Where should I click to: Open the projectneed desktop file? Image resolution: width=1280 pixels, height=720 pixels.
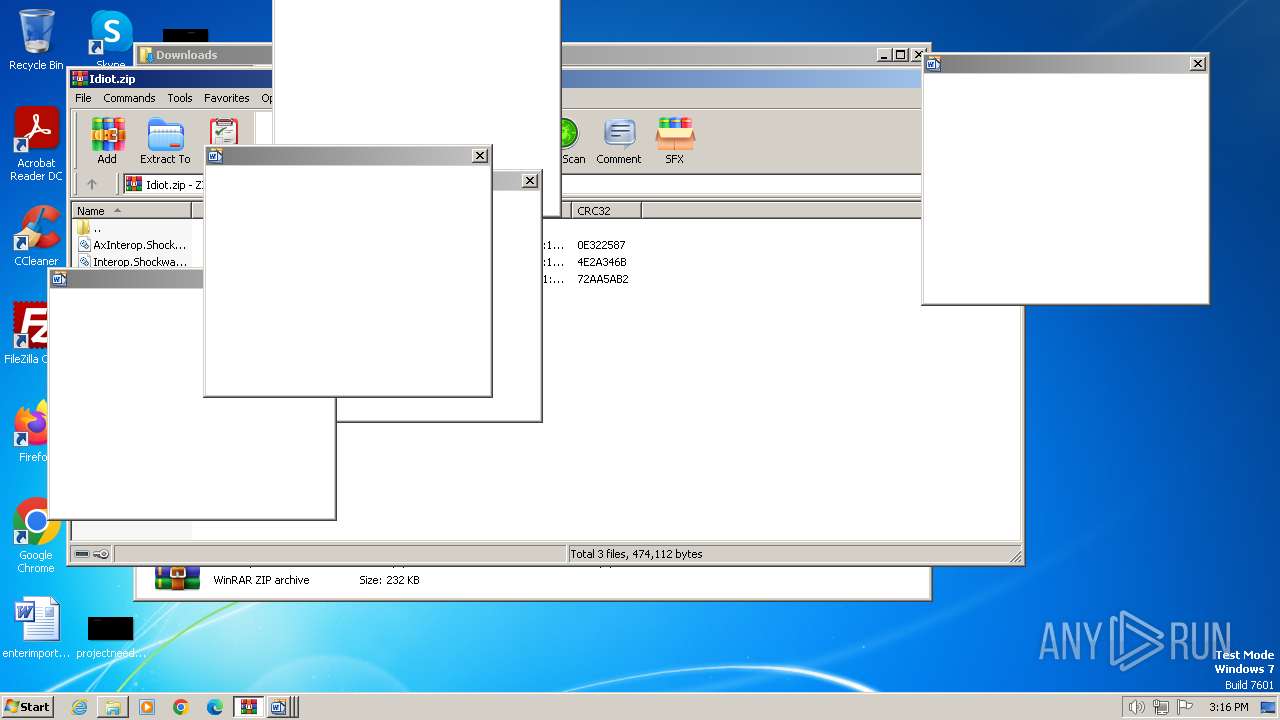pyautogui.click(x=110, y=637)
